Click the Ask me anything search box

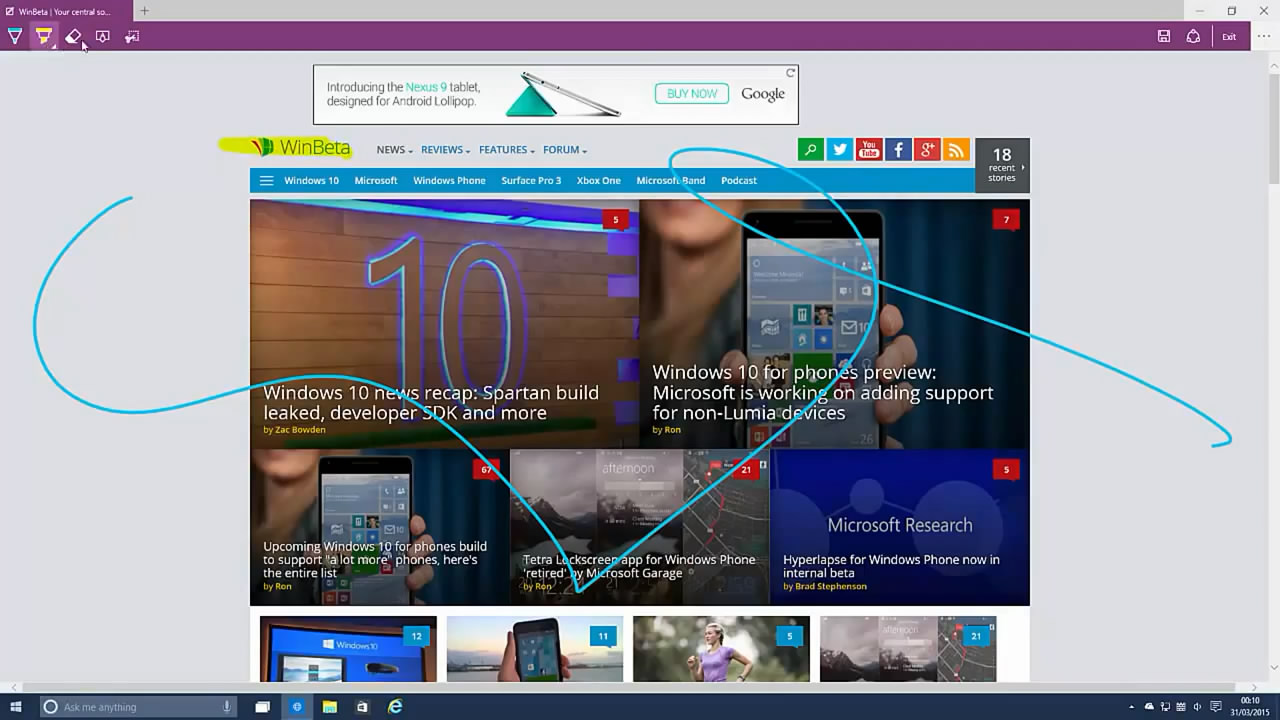(140, 707)
